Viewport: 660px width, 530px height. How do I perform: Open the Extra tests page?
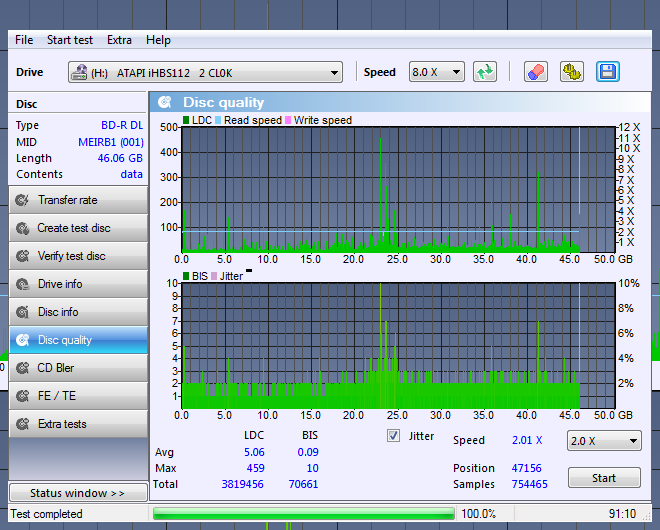pyautogui.click(x=78, y=424)
